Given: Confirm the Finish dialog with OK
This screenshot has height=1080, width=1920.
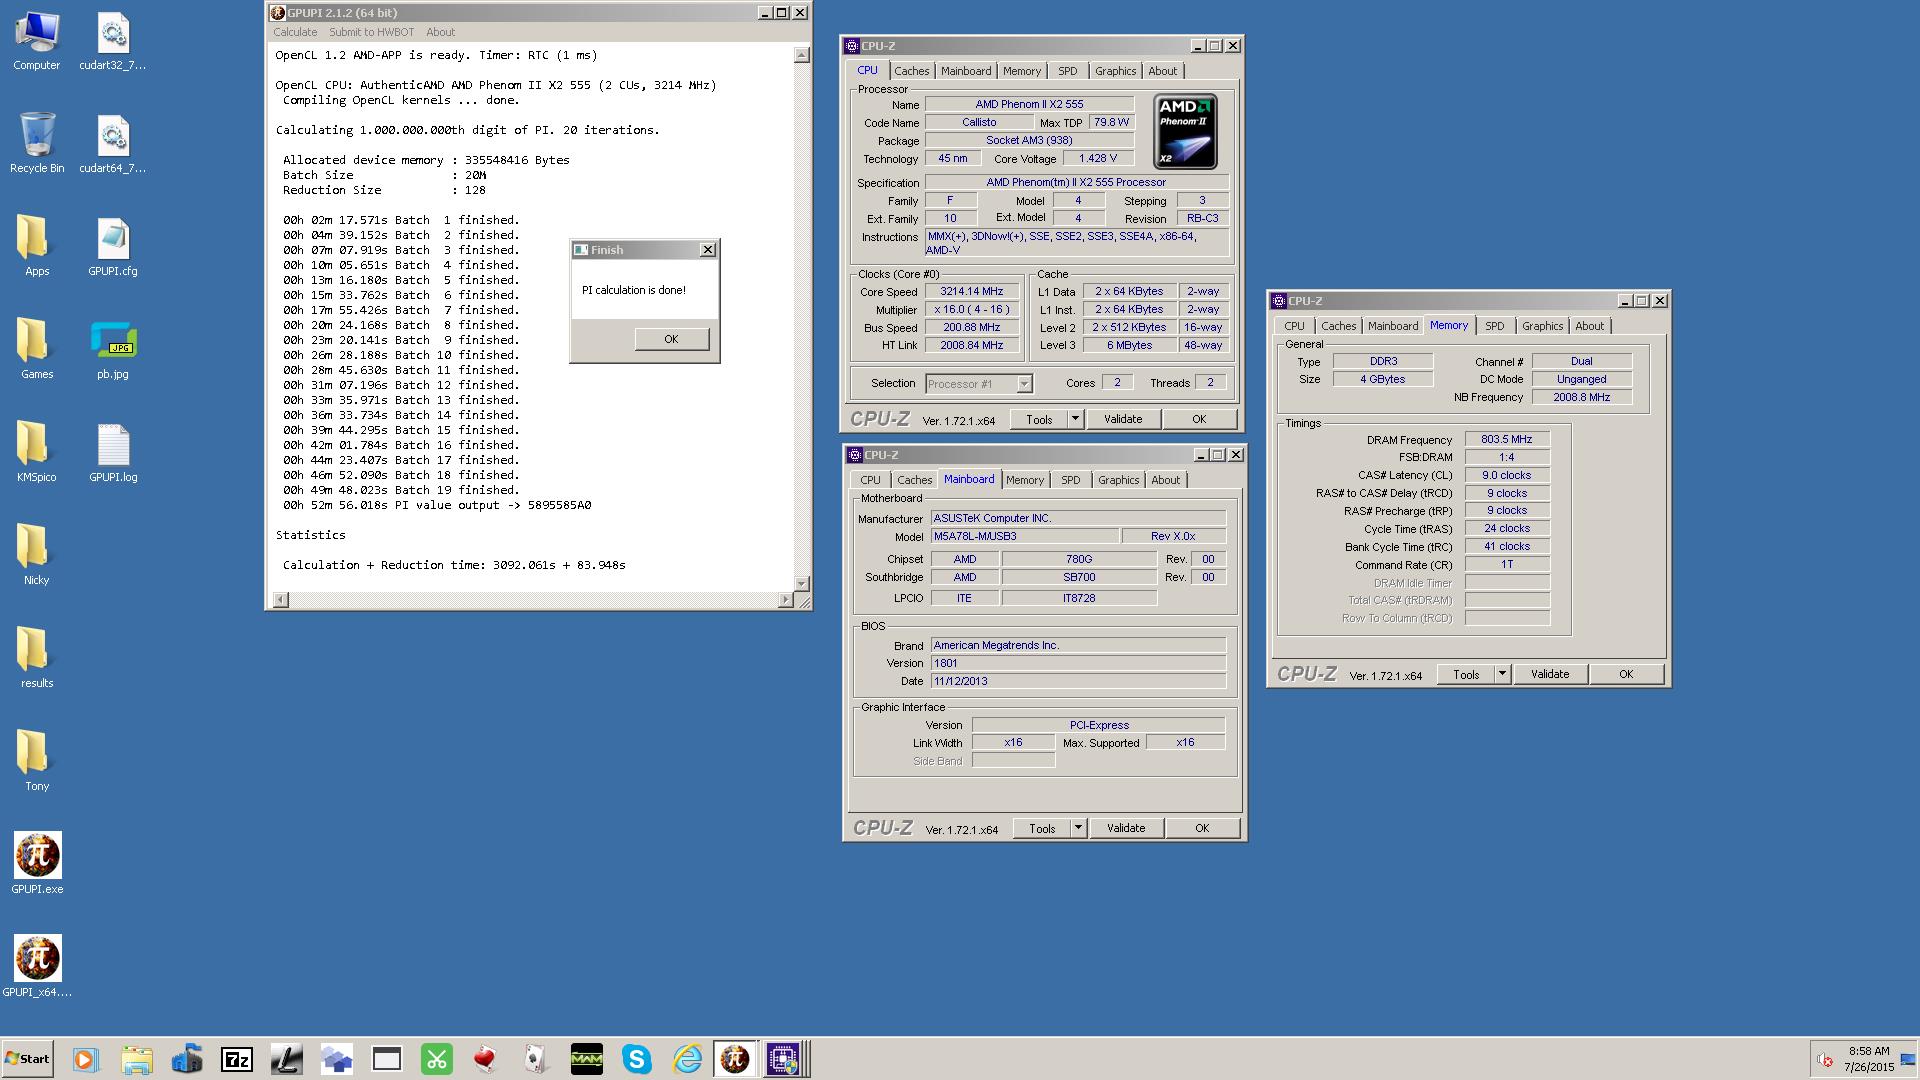Looking at the screenshot, I should [x=671, y=339].
